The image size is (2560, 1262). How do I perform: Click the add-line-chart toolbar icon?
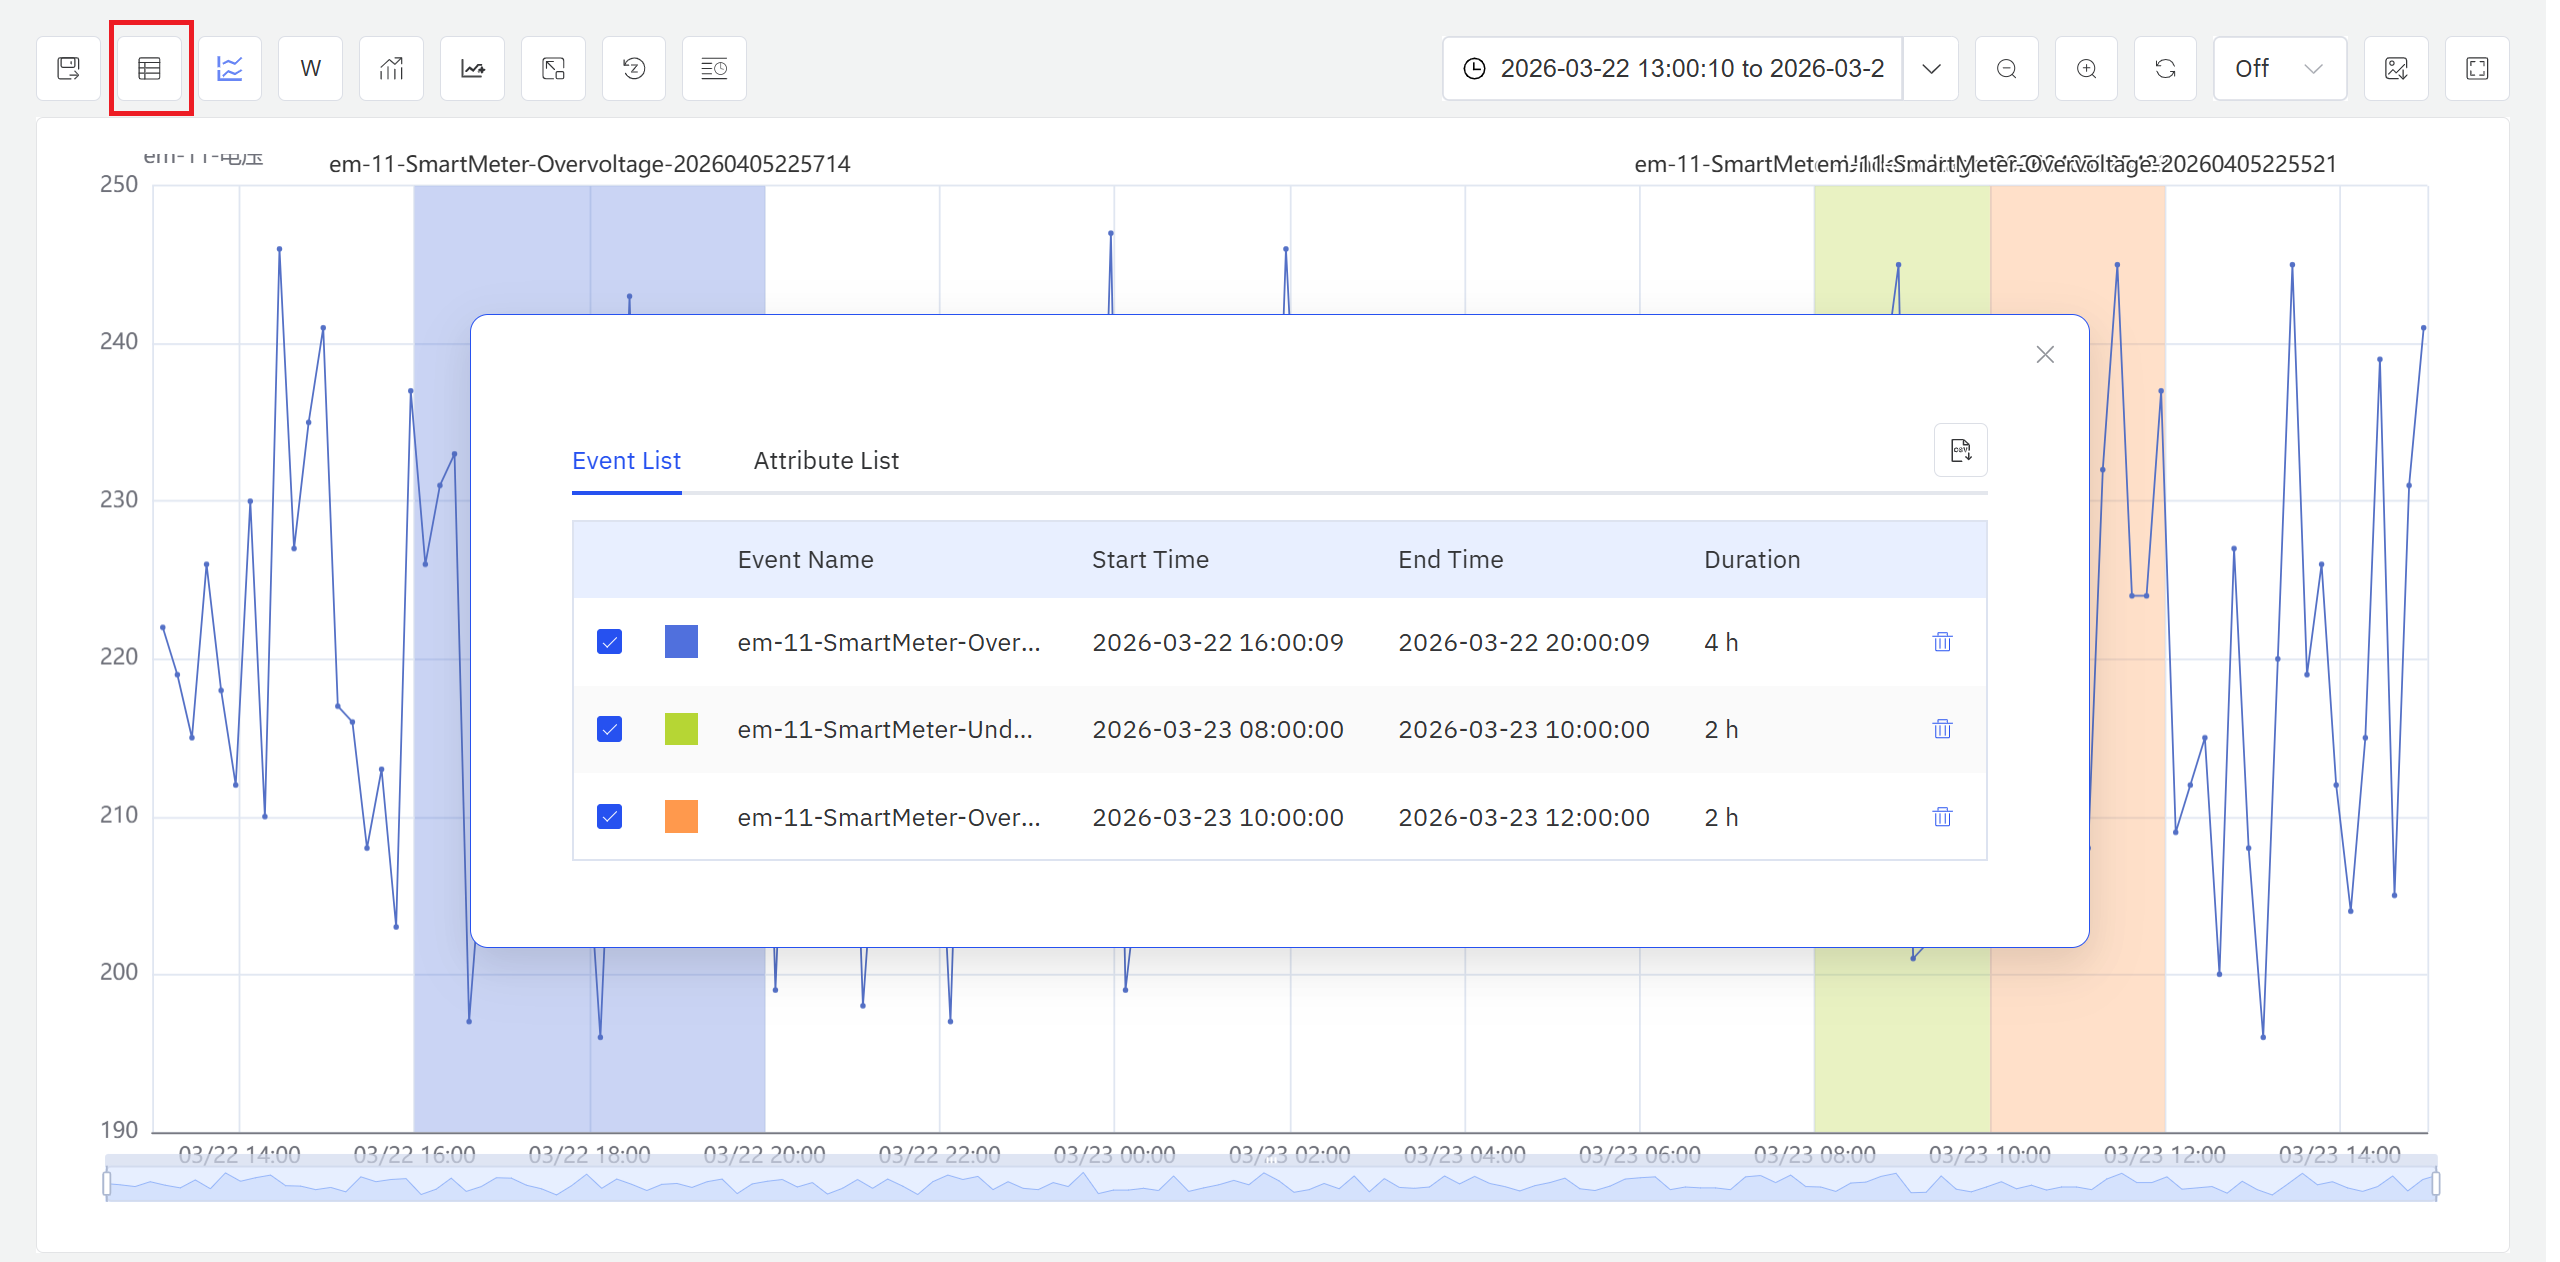click(x=472, y=68)
